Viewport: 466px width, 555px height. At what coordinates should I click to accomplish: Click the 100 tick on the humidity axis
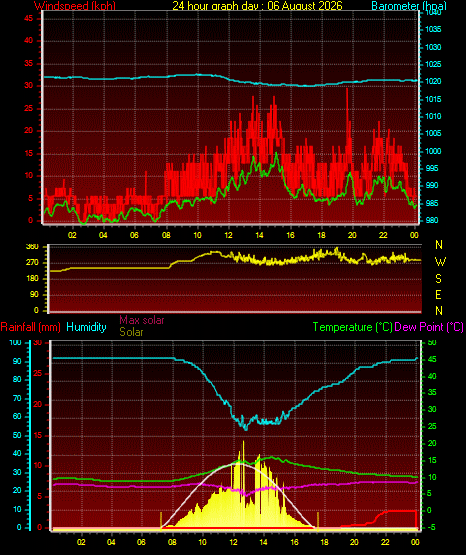tap(15, 343)
